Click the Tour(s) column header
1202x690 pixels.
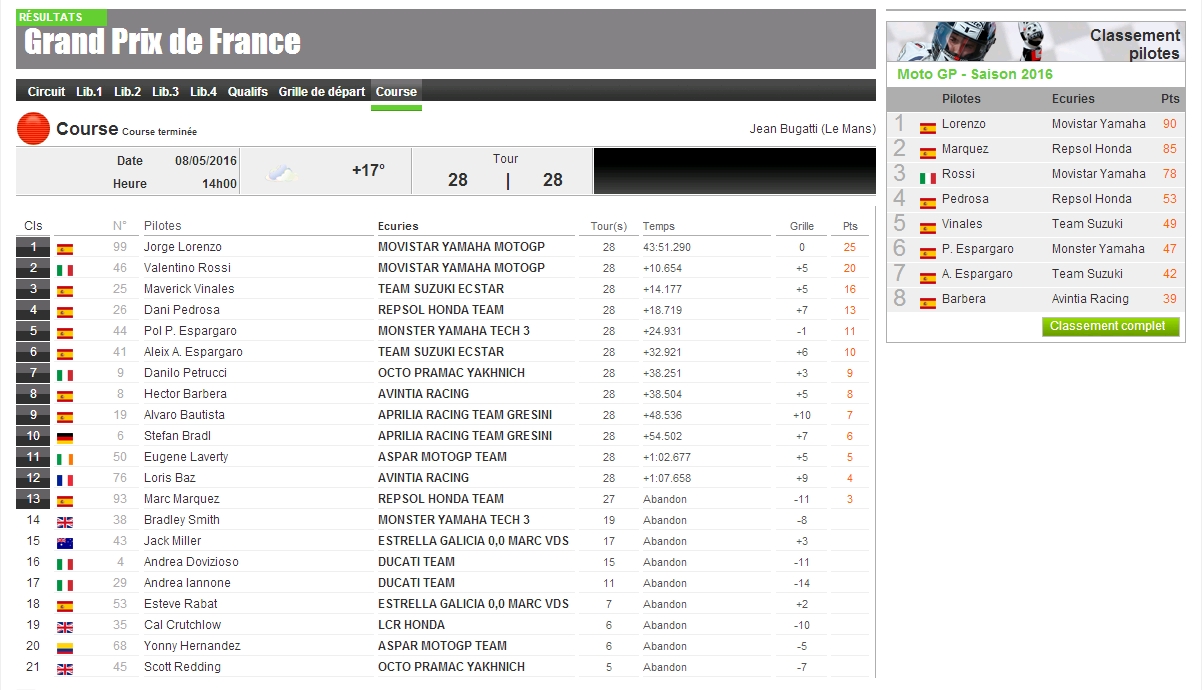click(609, 226)
